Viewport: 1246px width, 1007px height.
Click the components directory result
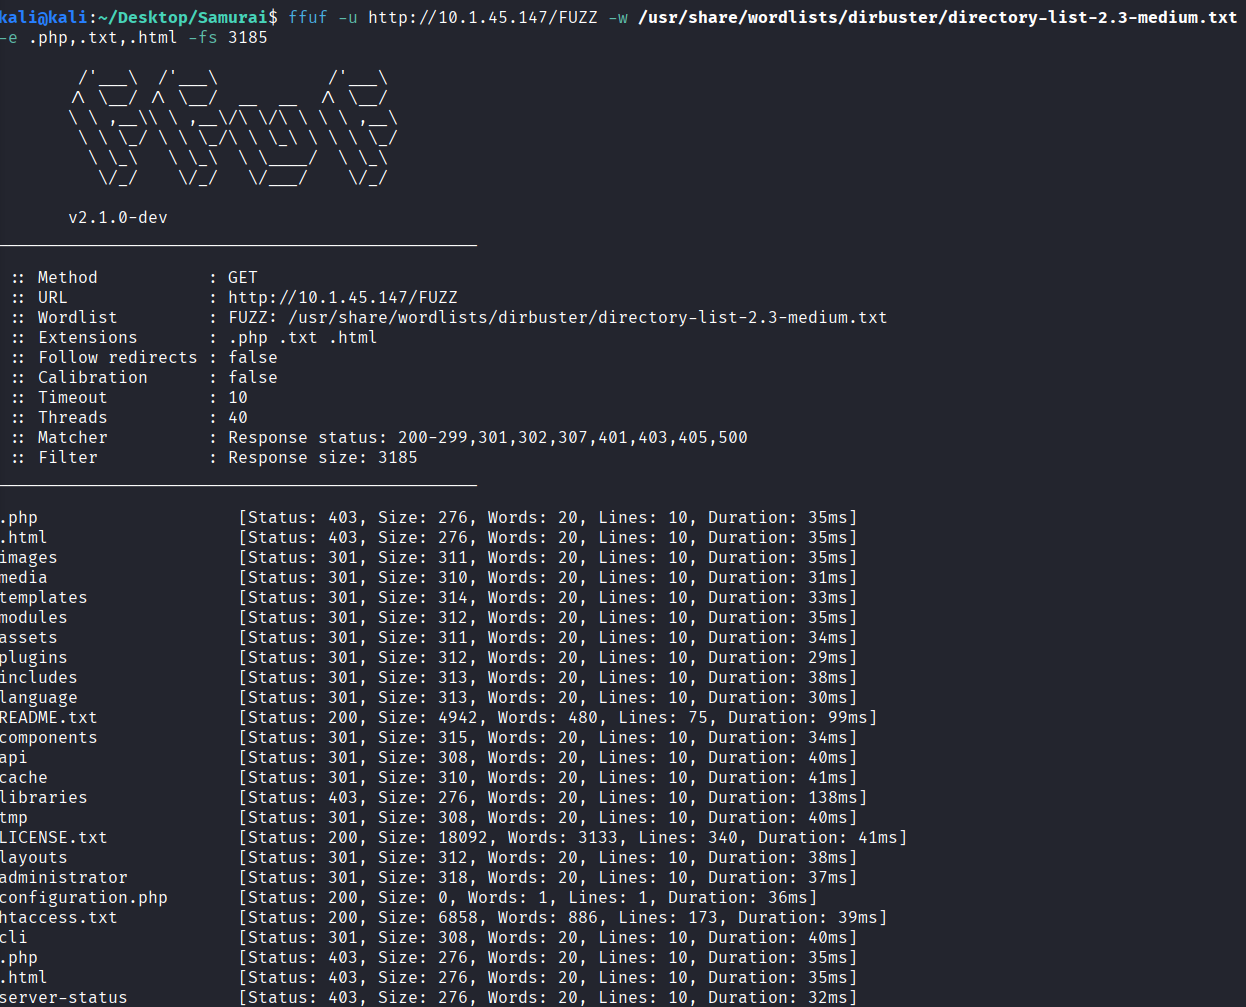coord(48,737)
